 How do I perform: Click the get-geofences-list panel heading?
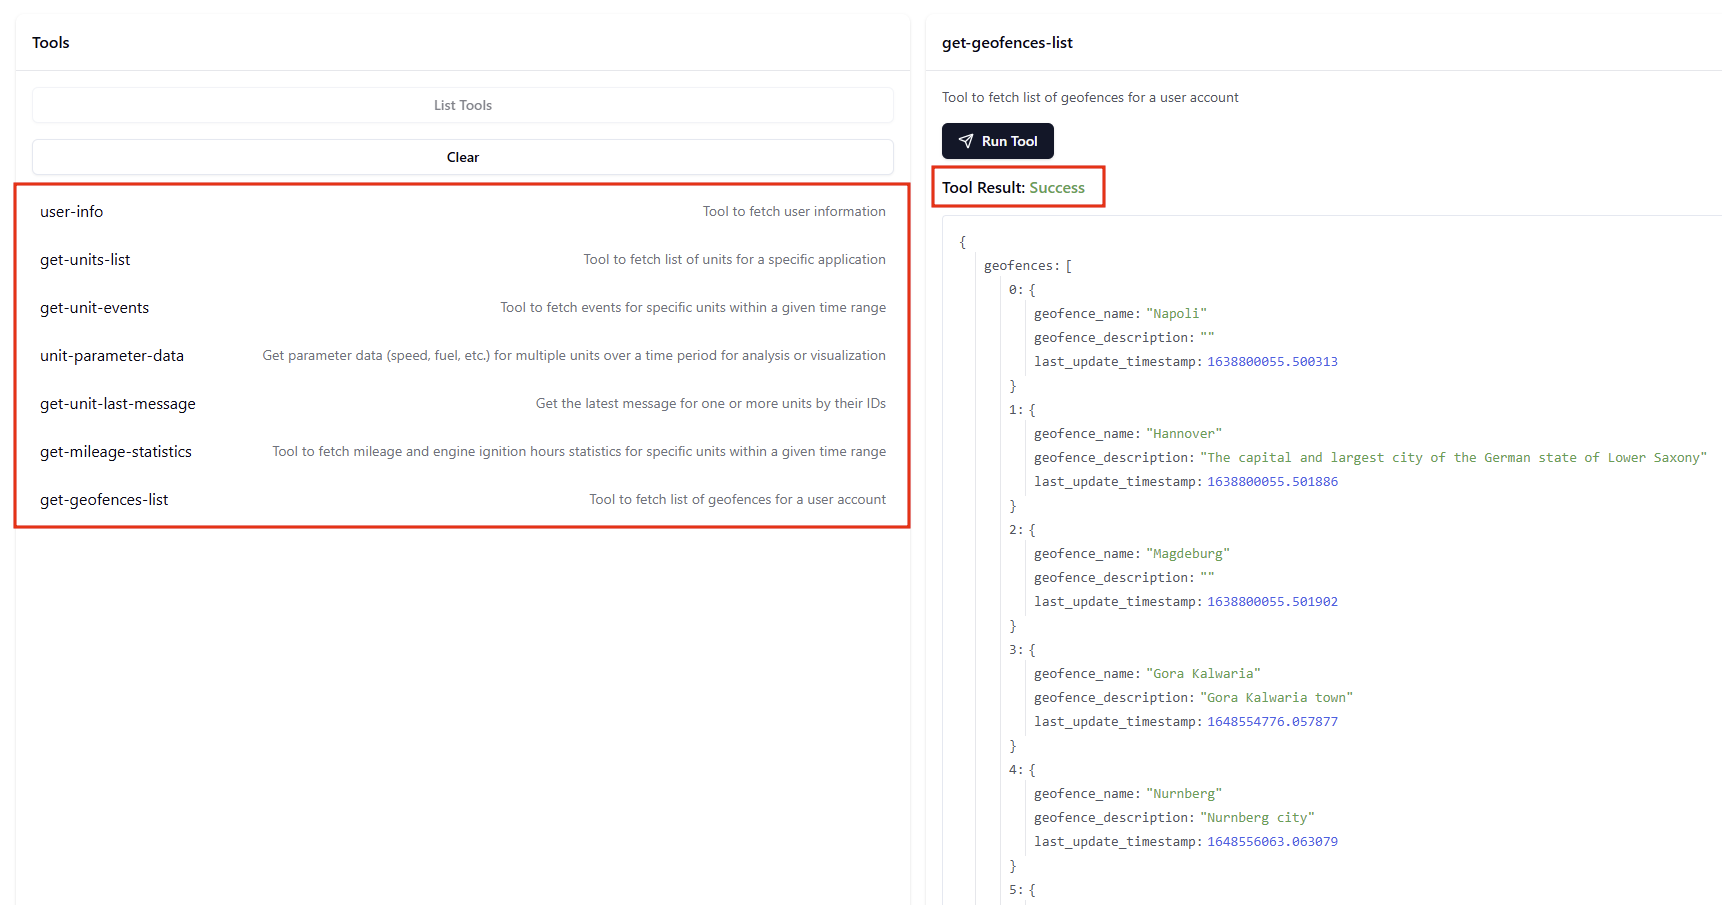tap(1007, 42)
